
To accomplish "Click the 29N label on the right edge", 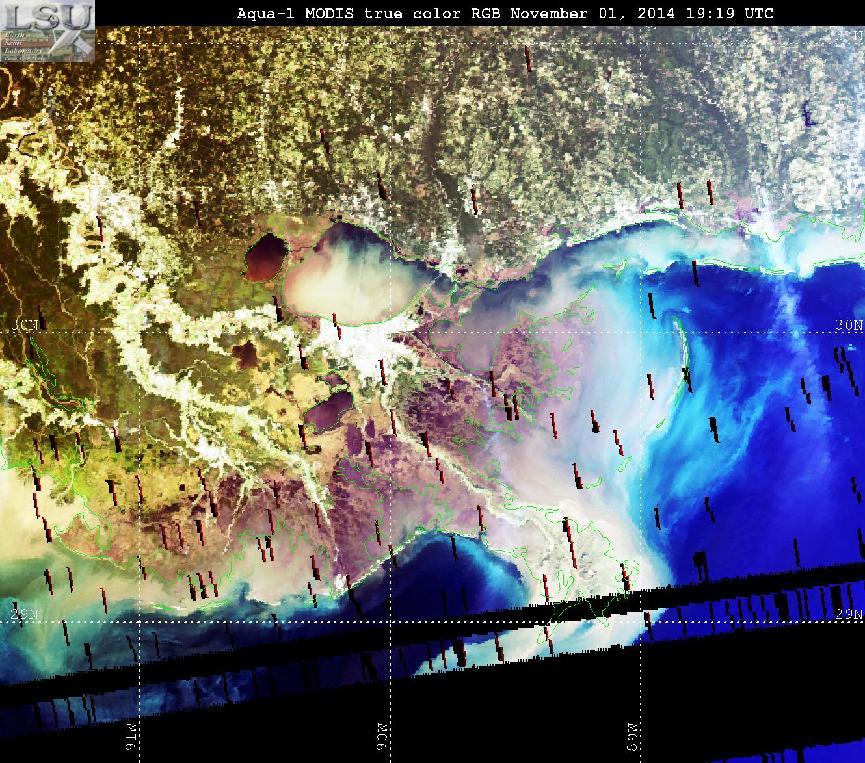I will pyautogui.click(x=848, y=613).
